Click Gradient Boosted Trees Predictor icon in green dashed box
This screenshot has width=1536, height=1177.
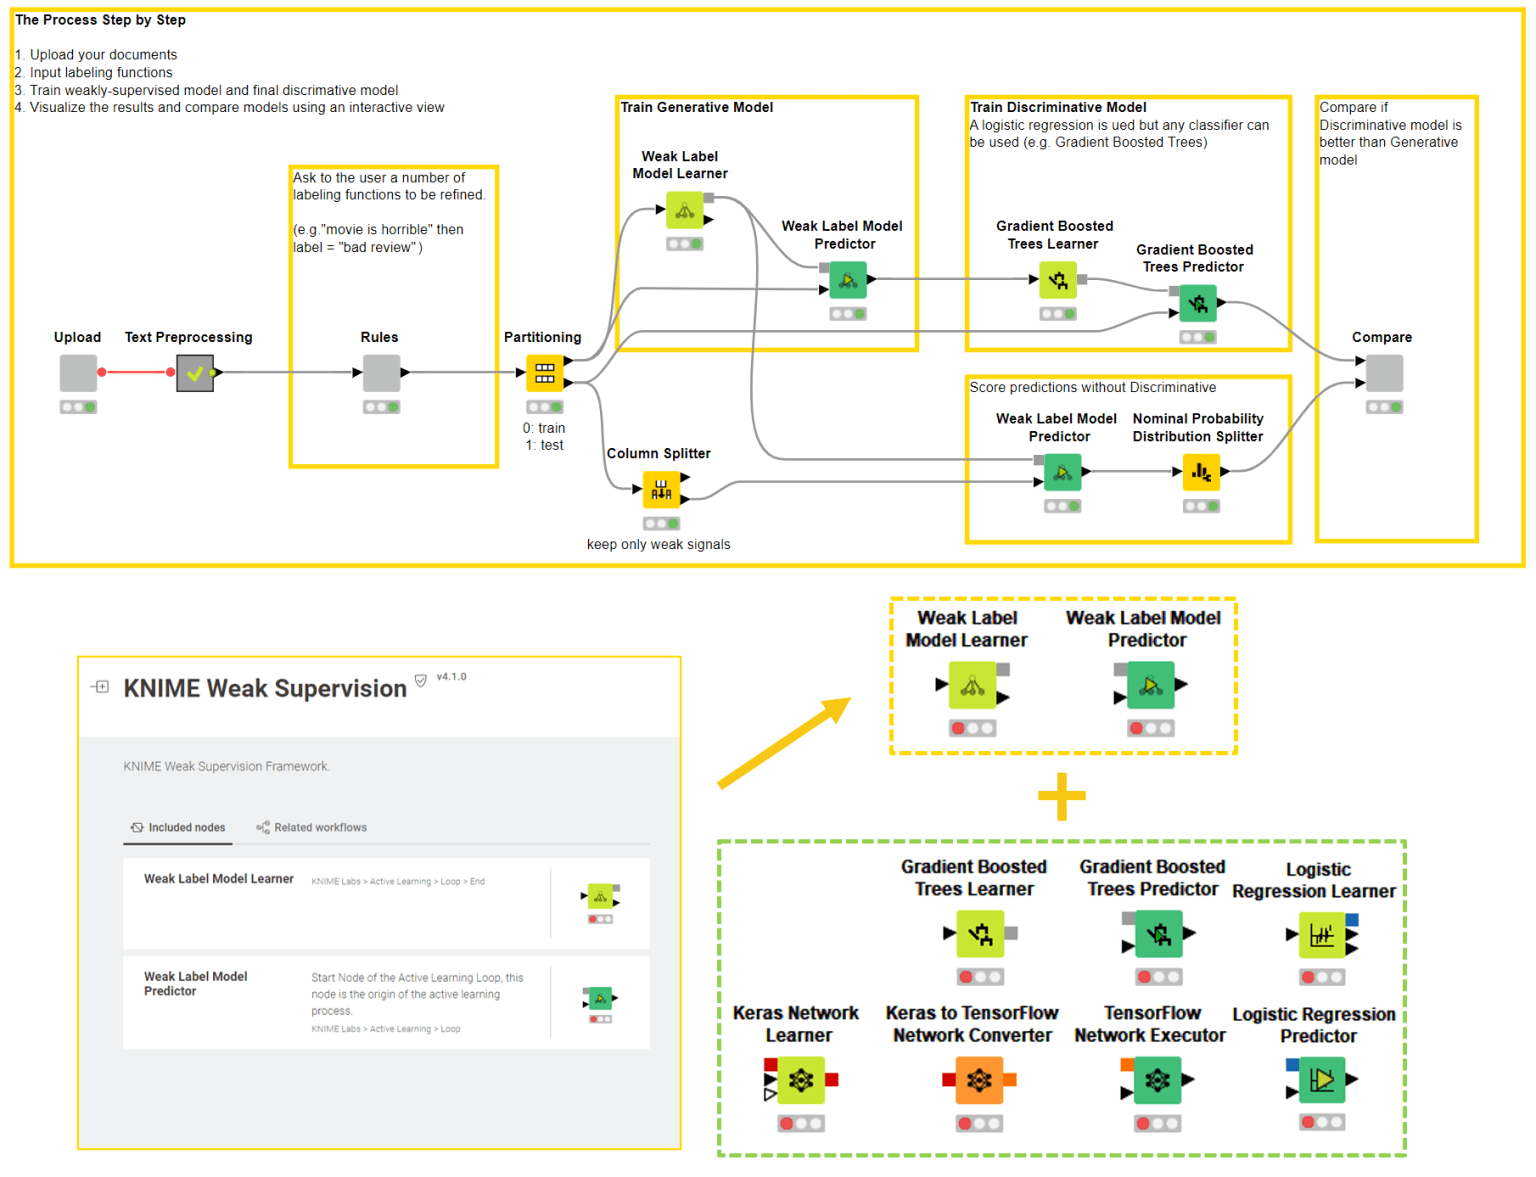[1158, 934]
